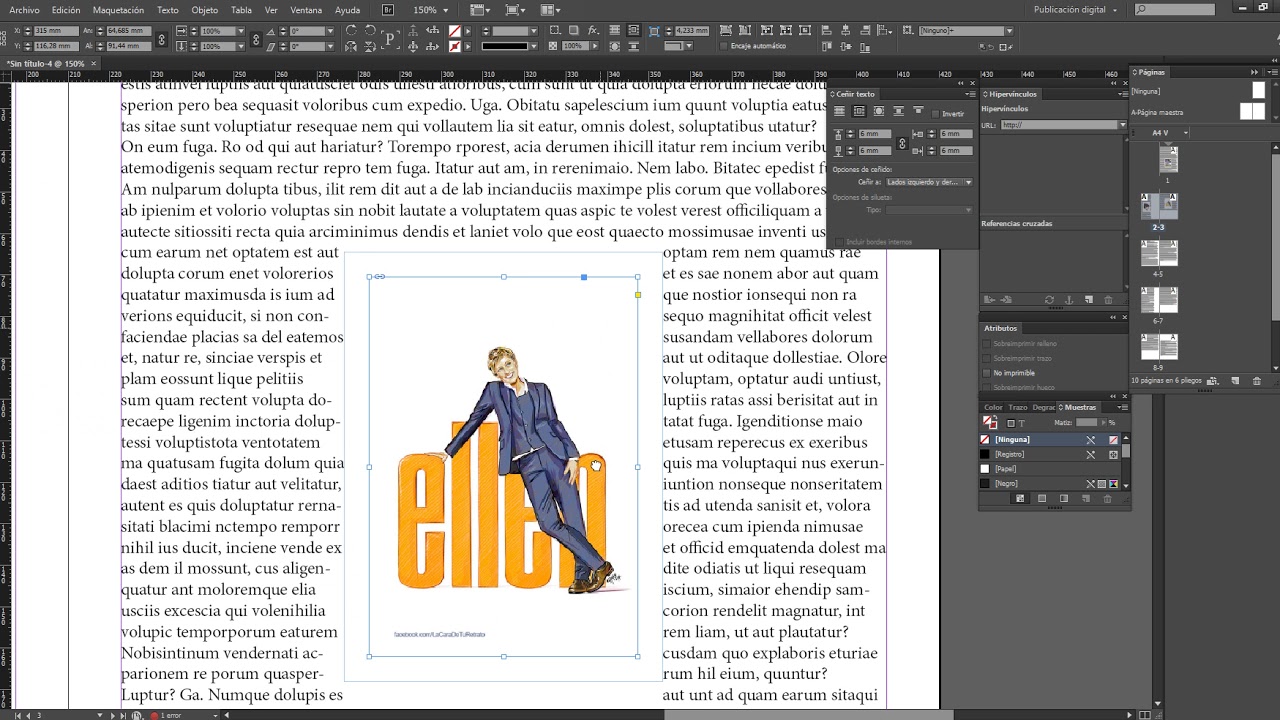Open the pages 4-5 spread thumbnail
The height and width of the screenshot is (720, 1280).
1159,253
